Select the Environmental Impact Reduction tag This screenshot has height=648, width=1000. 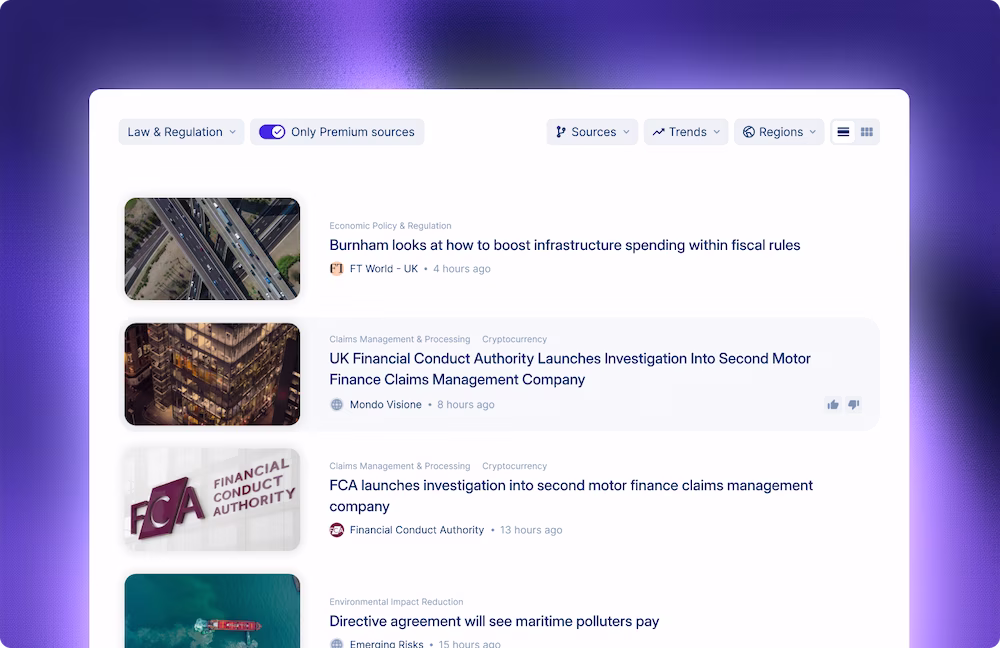pyautogui.click(x=396, y=602)
